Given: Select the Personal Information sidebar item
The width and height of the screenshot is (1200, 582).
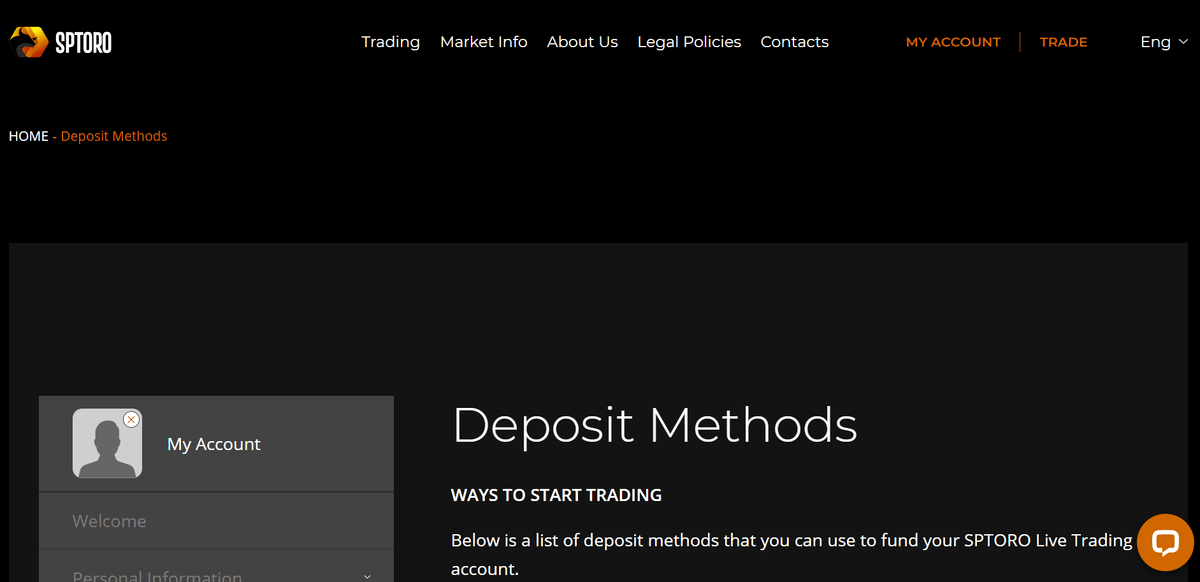Looking at the screenshot, I should pyautogui.click(x=157, y=575).
